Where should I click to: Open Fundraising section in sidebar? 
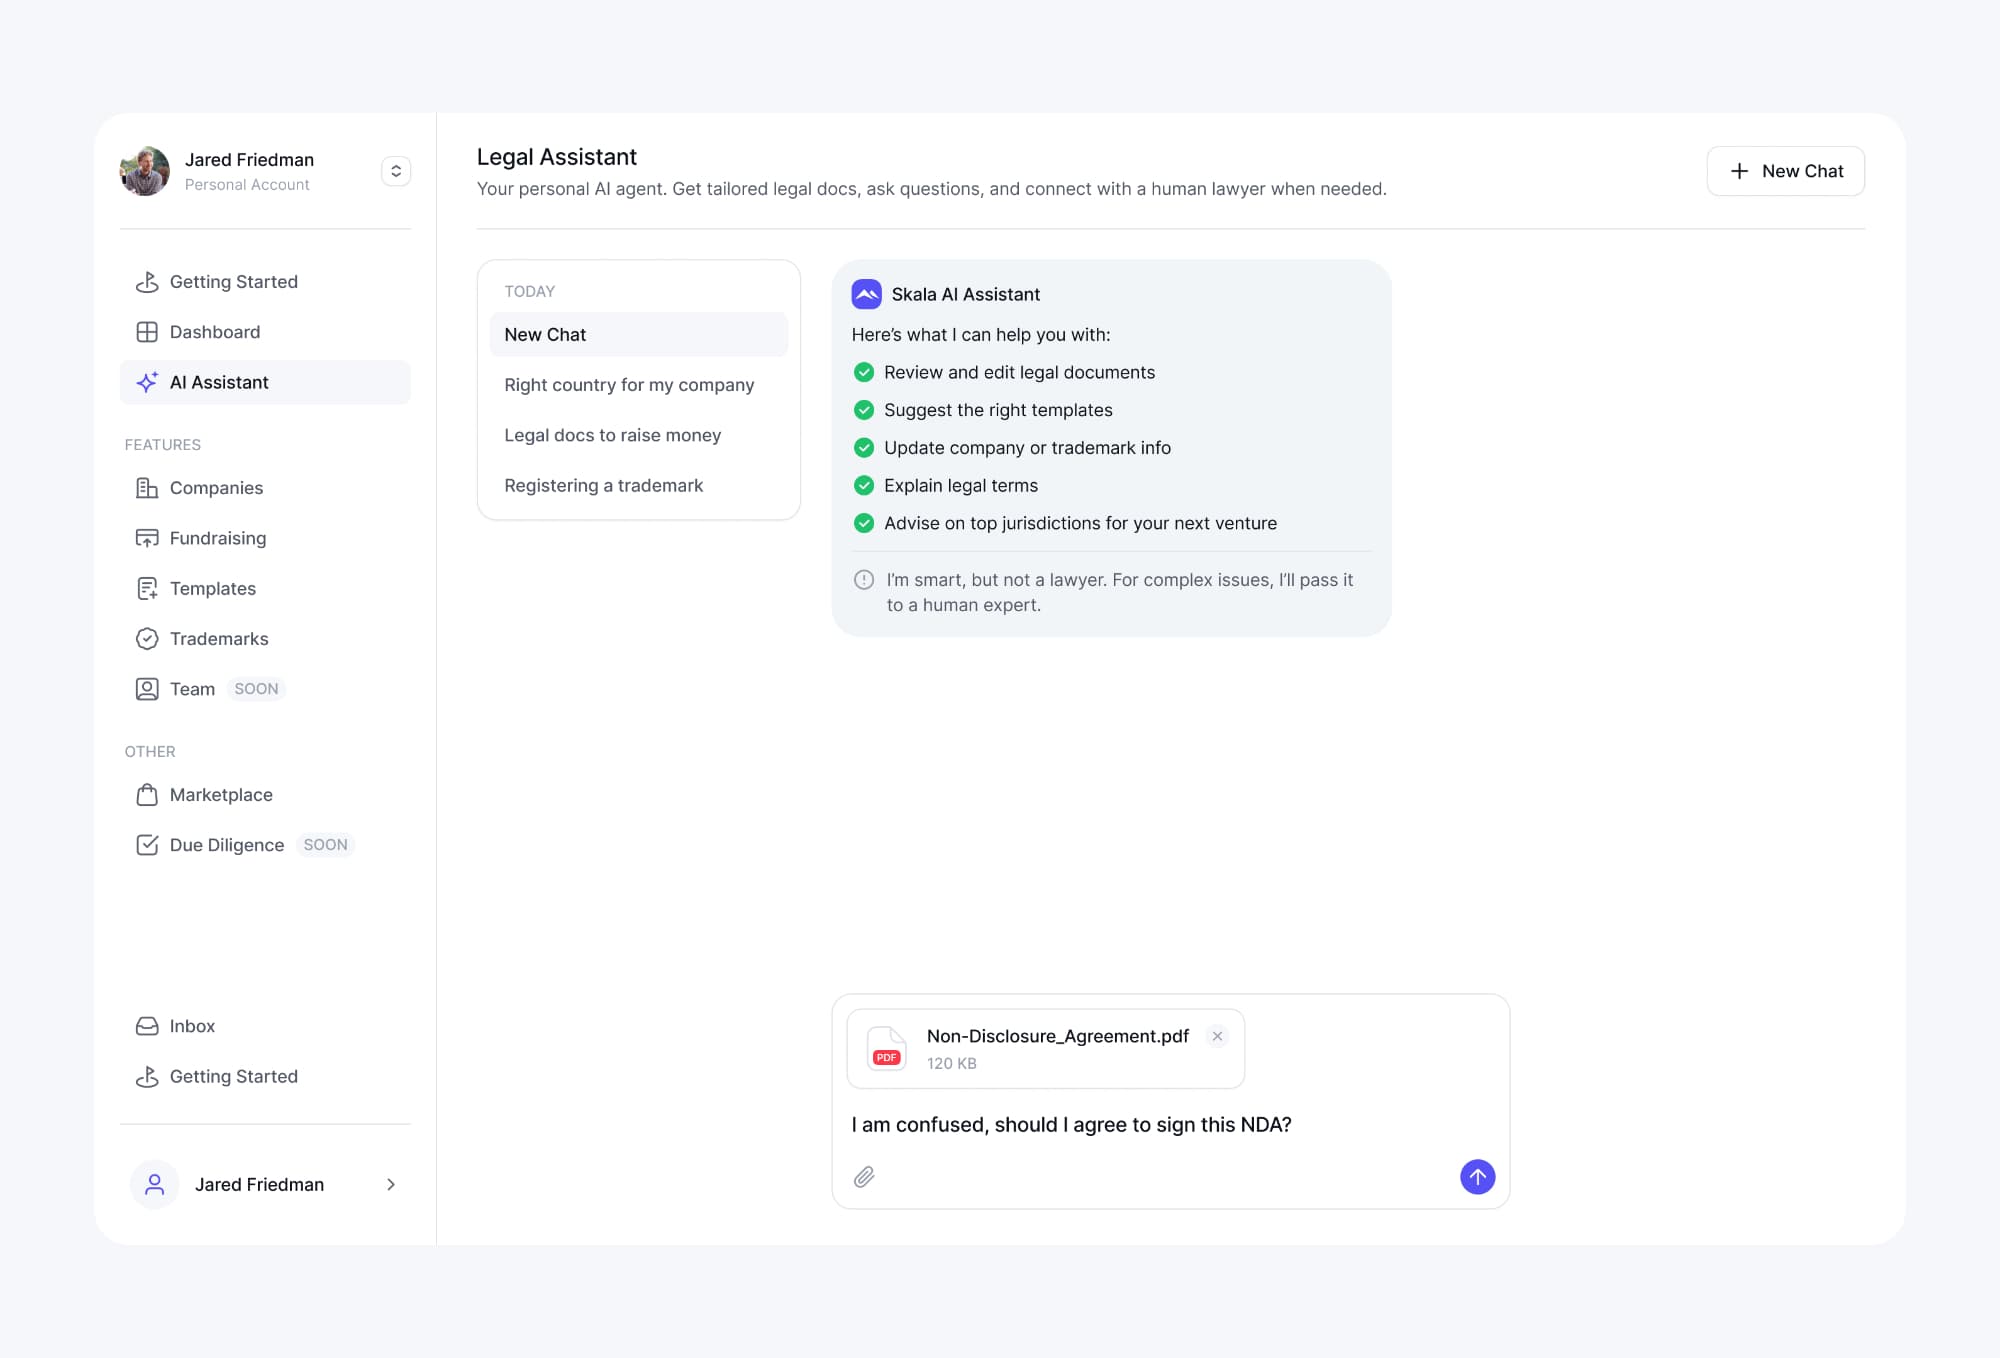(217, 538)
